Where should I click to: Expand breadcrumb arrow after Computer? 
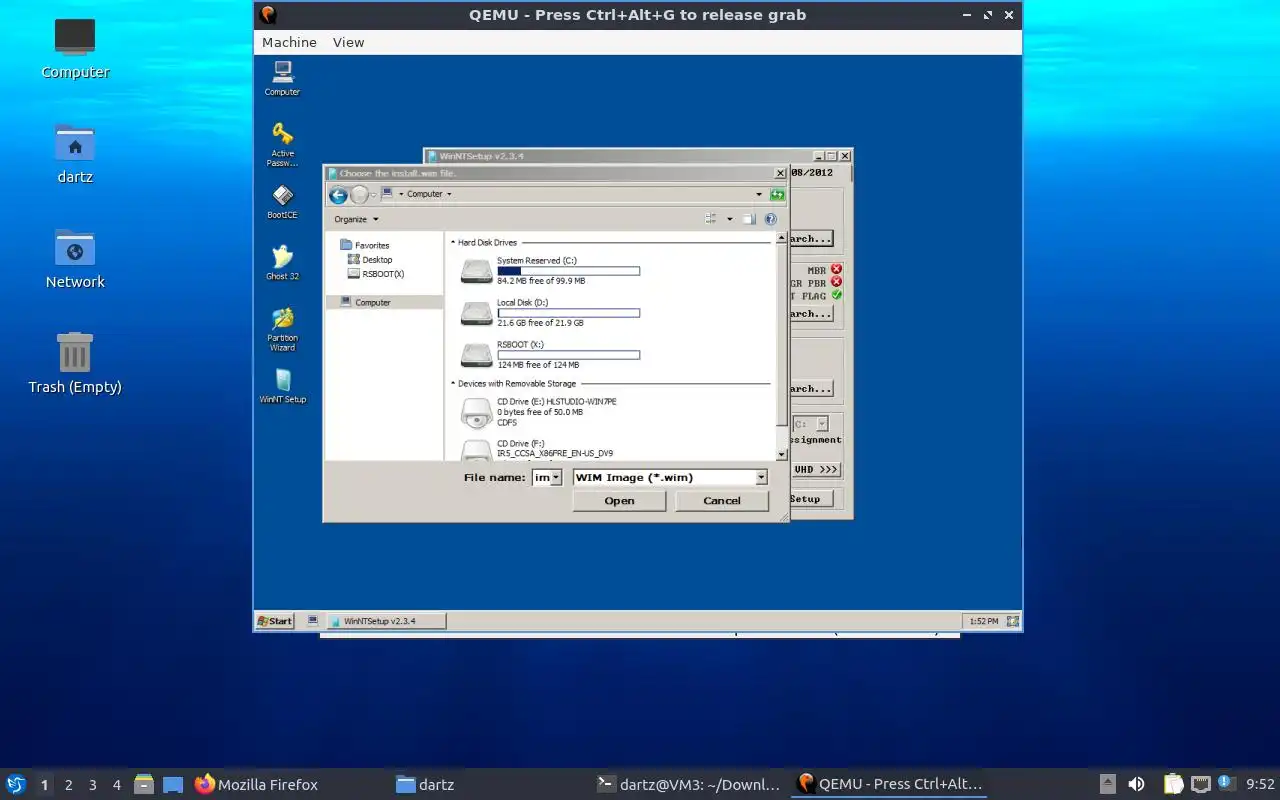pyautogui.click(x=449, y=194)
